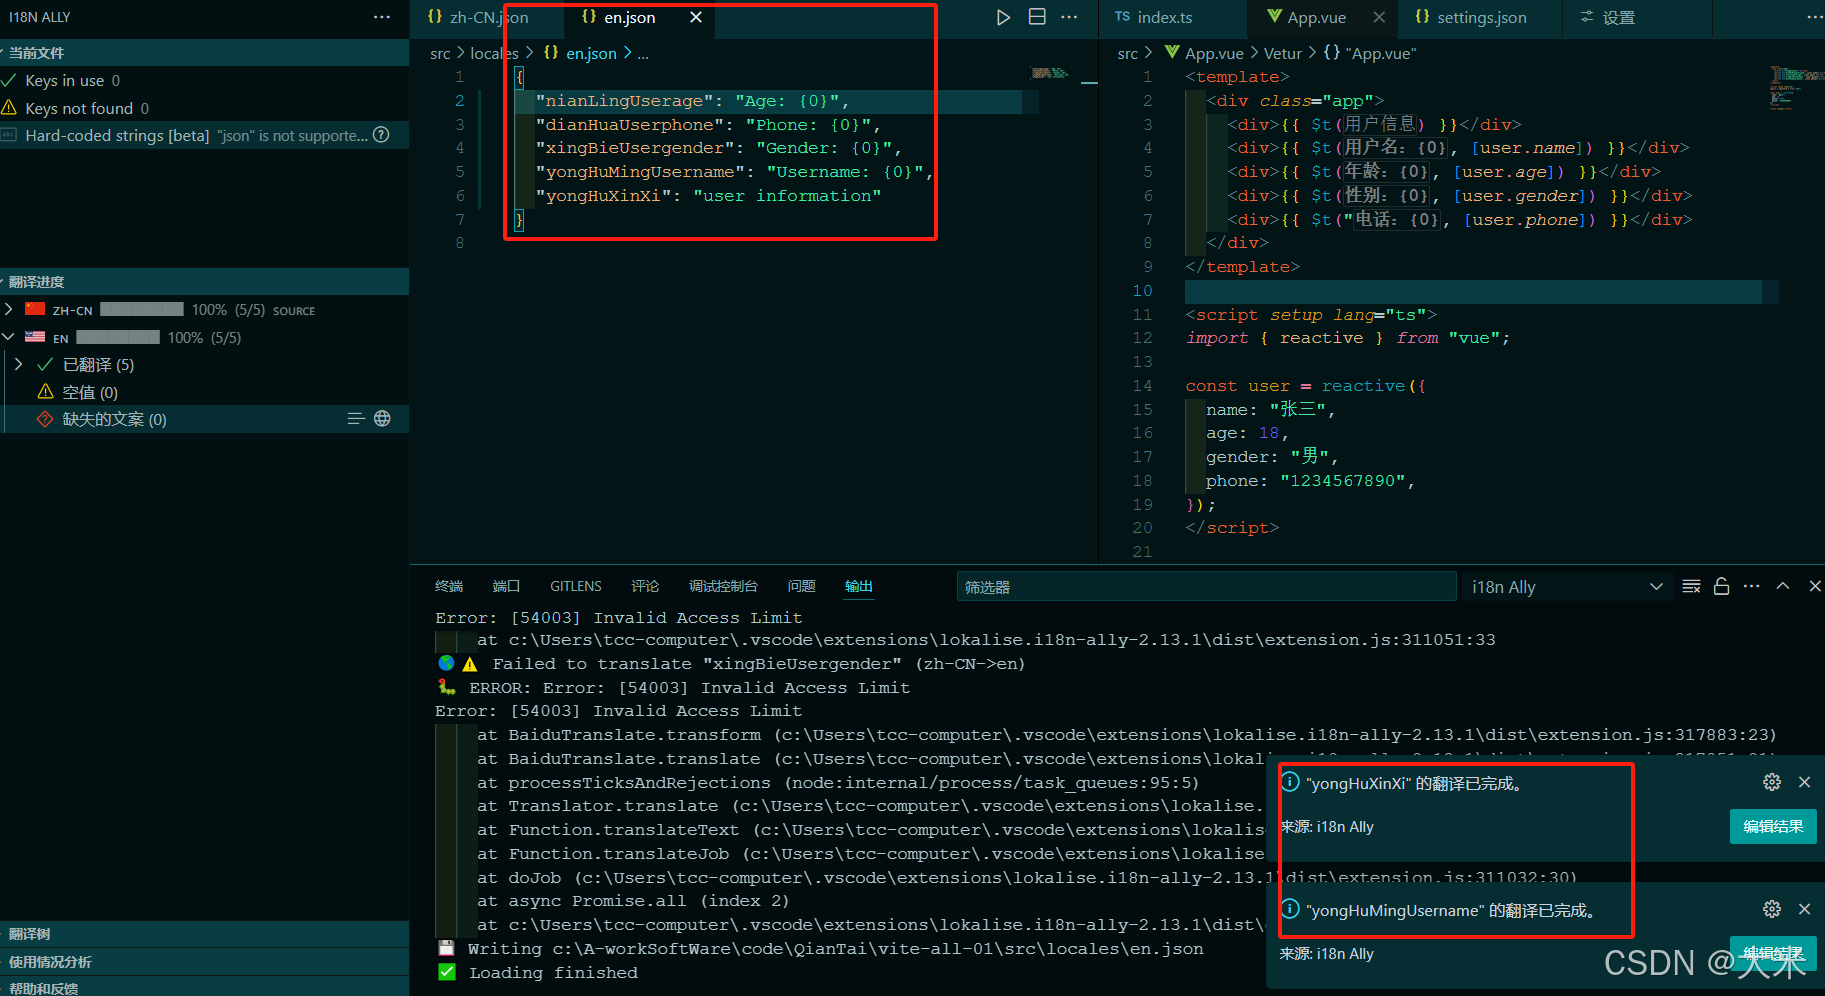Open gear settings on yongHuMingUsername notification
The width and height of the screenshot is (1825, 996).
pyautogui.click(x=1772, y=909)
